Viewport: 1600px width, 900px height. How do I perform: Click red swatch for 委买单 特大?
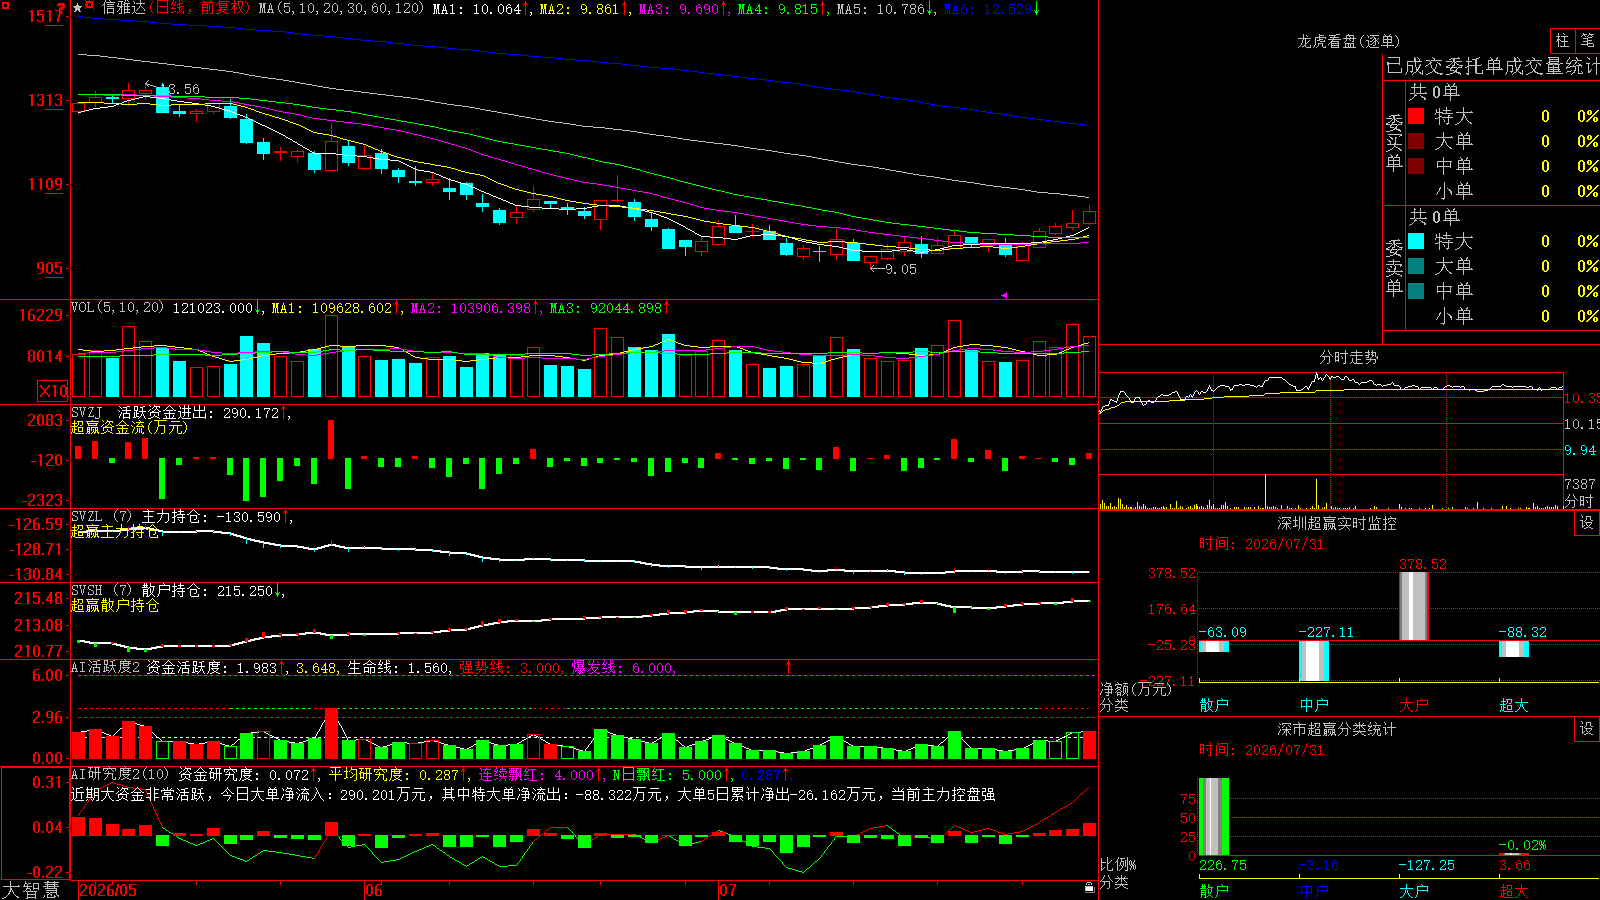tap(1416, 116)
